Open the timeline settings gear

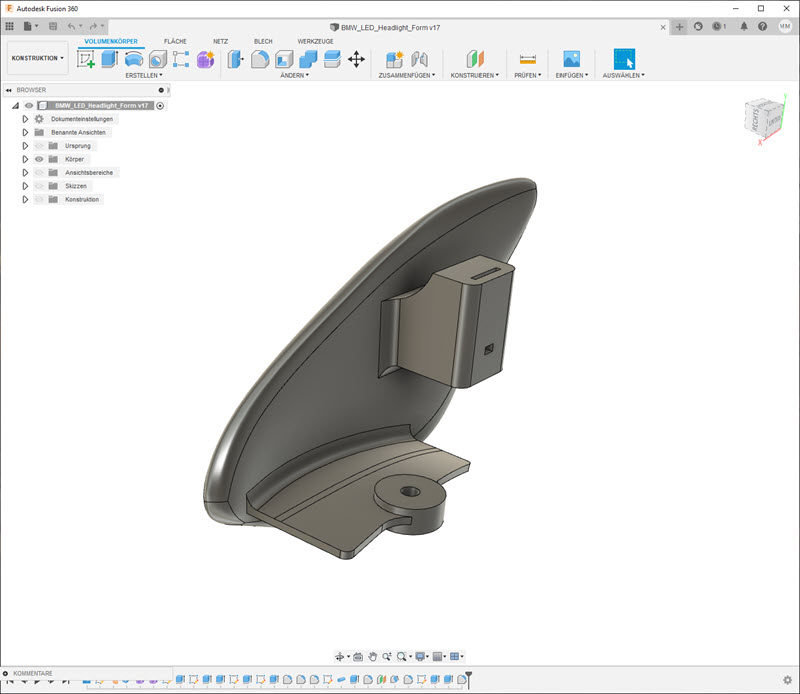coord(787,680)
